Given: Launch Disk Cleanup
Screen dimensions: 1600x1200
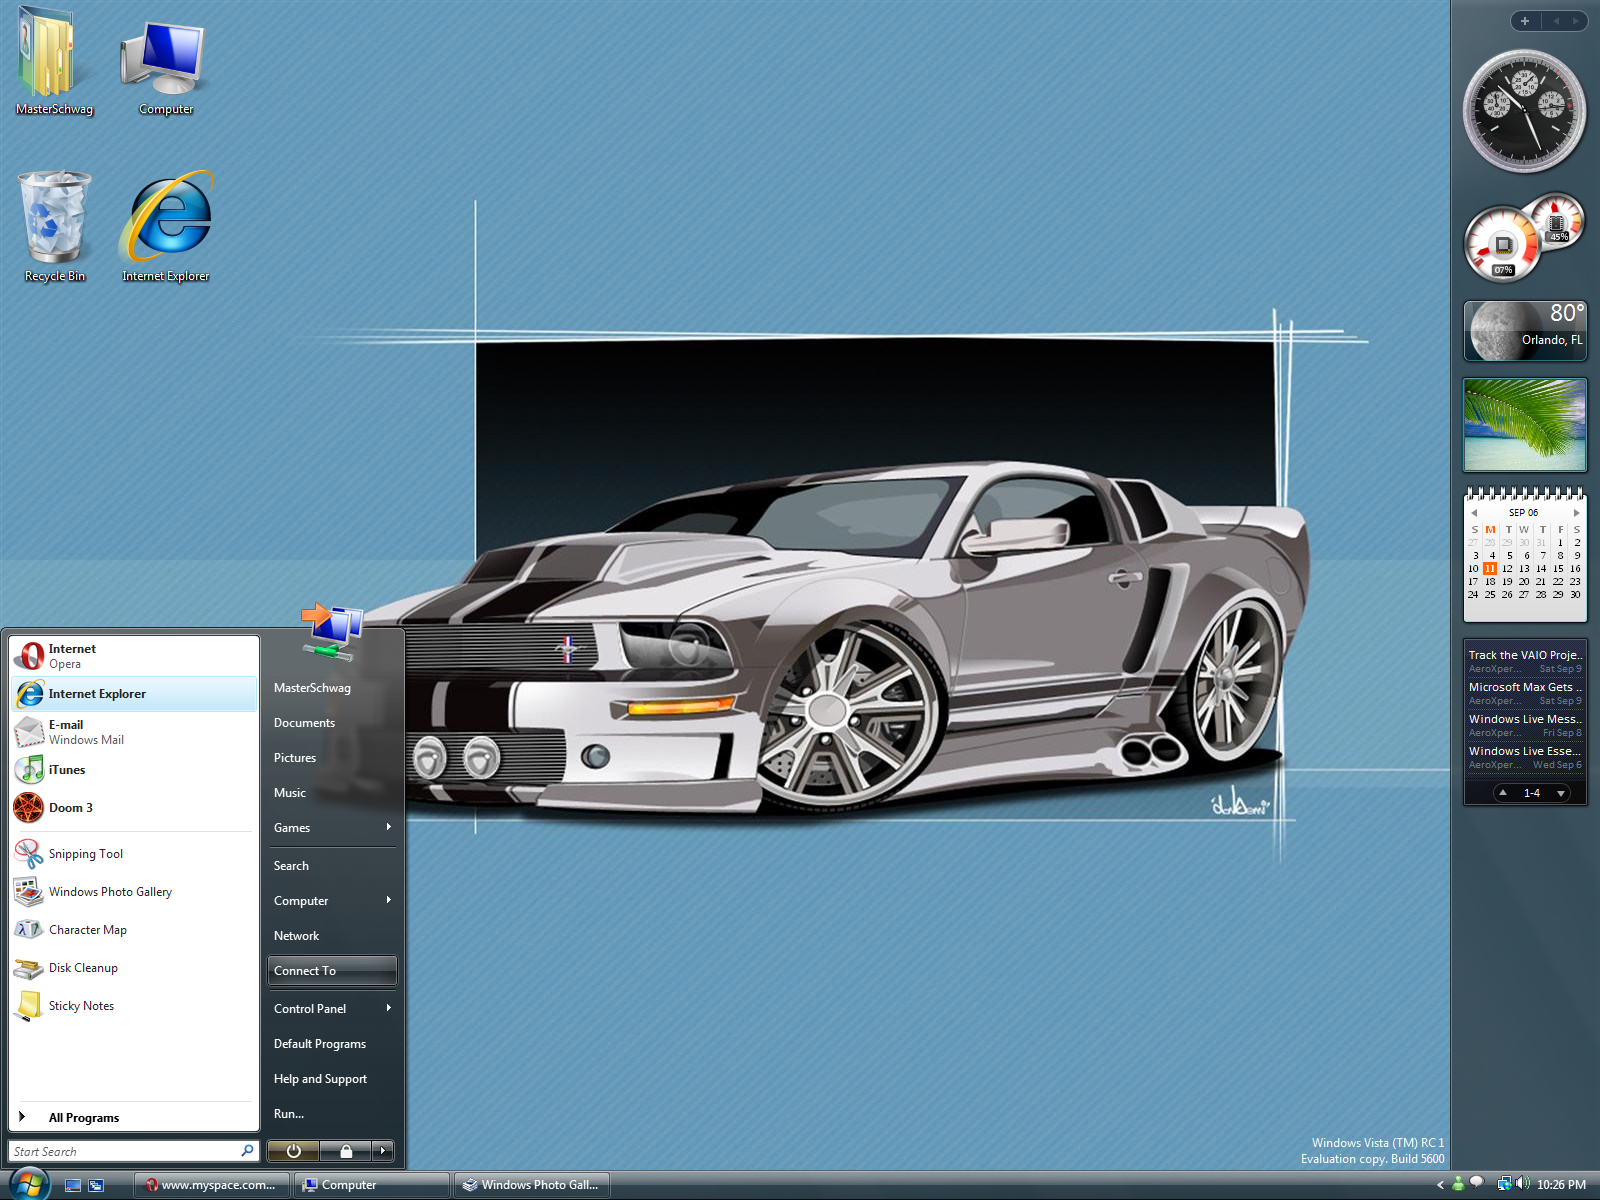Looking at the screenshot, I should point(134,968).
